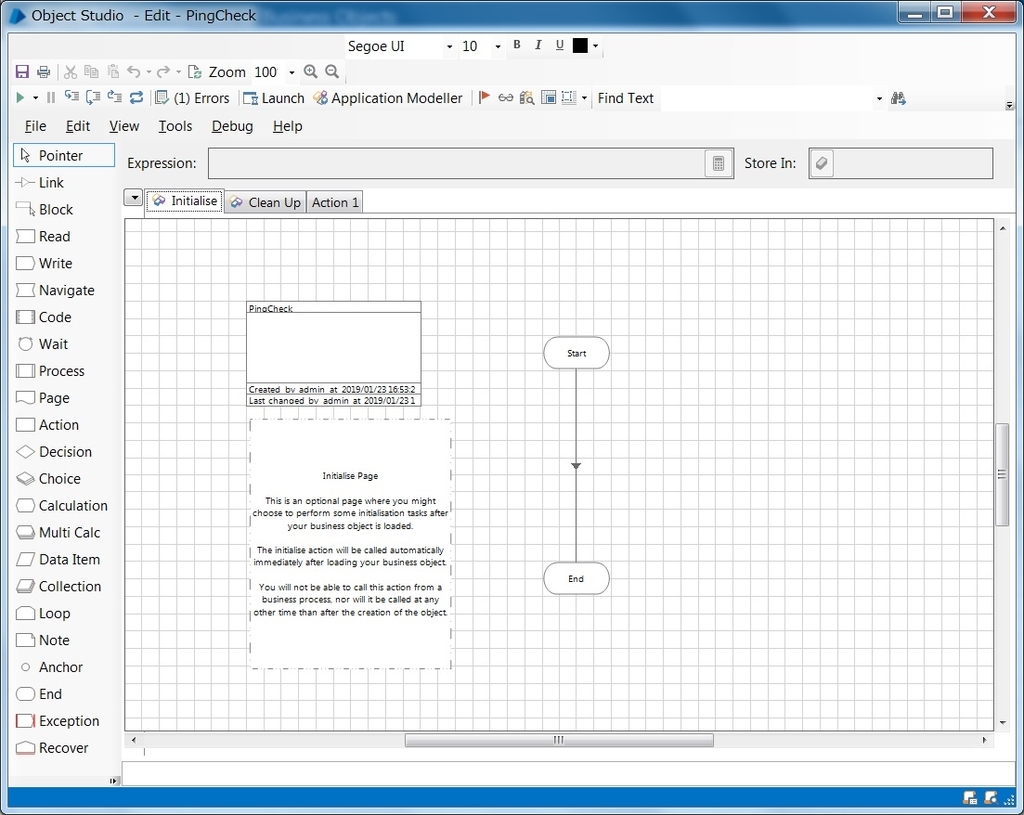Switch to the Action 1 tab
This screenshot has height=815, width=1024.
tap(334, 202)
